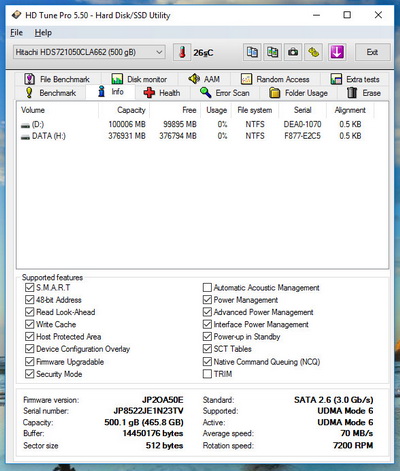Open the AAM speaker tab
Screen dimensions: 400x471
click(x=204, y=79)
